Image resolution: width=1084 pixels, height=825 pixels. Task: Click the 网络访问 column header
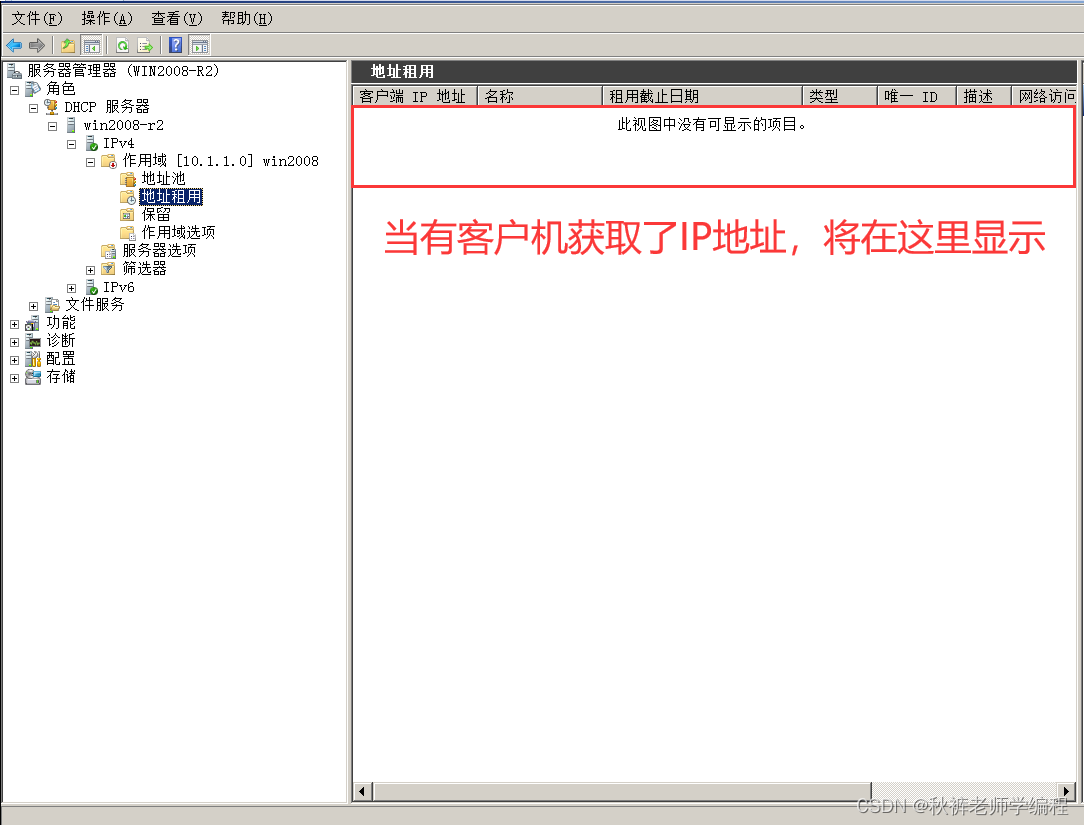1044,96
